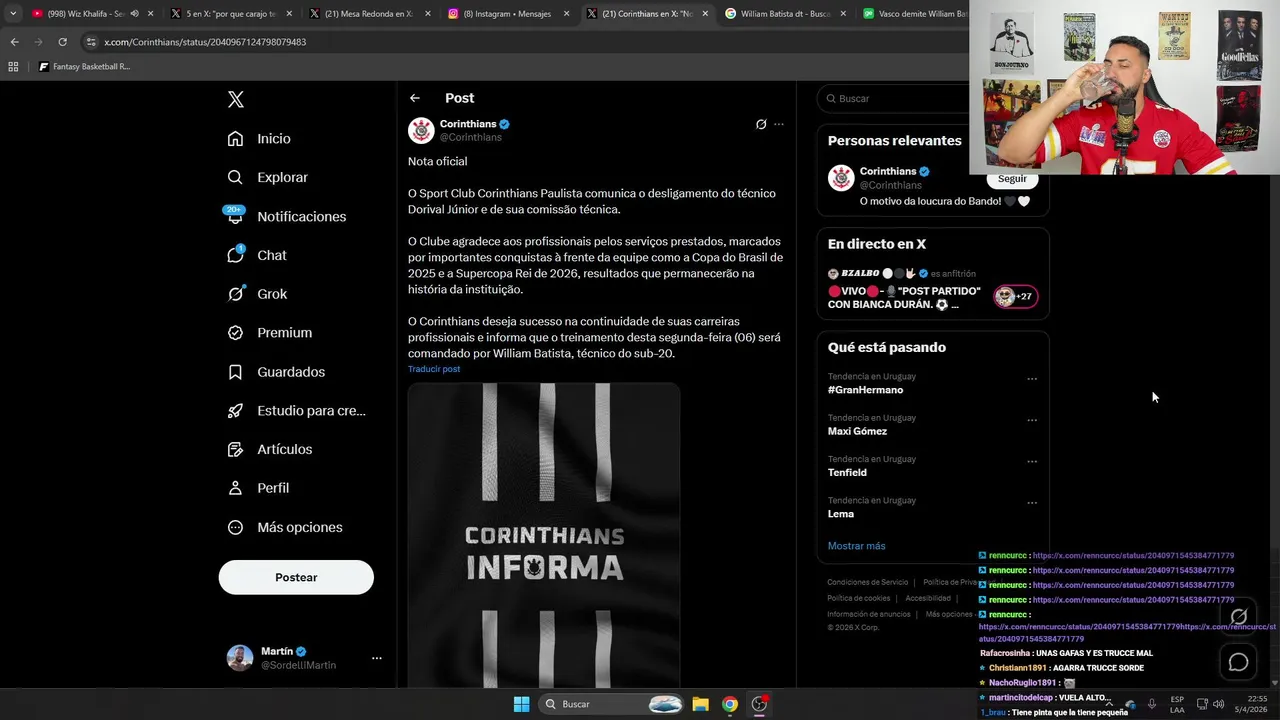The image size is (1280, 720).
Task: Open the Corinthians Informa image
Action: tap(544, 536)
